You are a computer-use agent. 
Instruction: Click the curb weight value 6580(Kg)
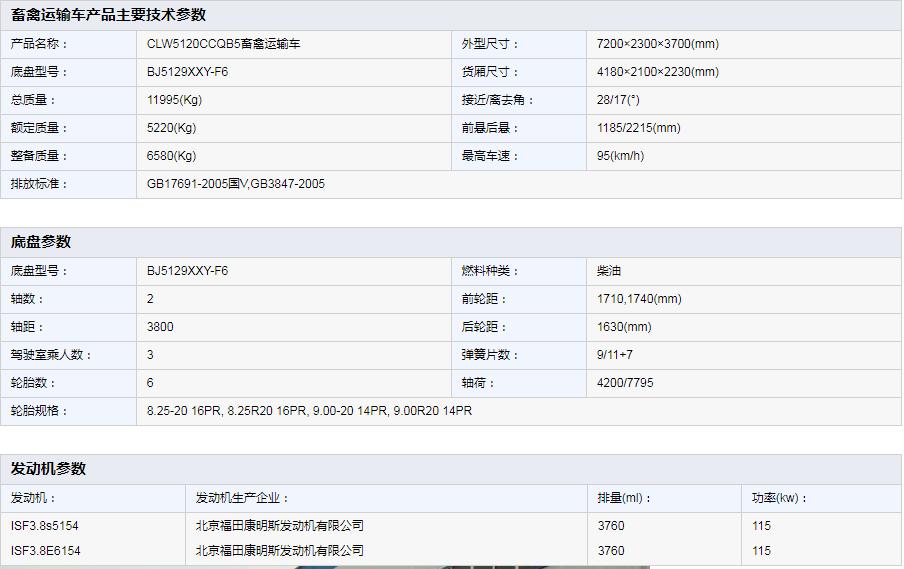tap(171, 156)
